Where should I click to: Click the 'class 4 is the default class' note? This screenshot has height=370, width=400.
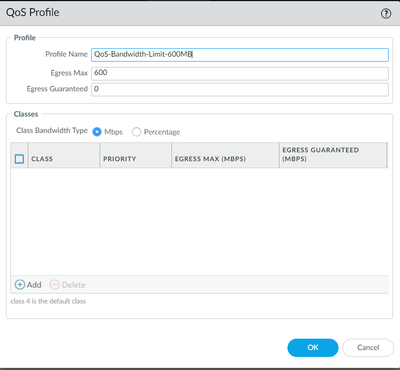[48, 301]
